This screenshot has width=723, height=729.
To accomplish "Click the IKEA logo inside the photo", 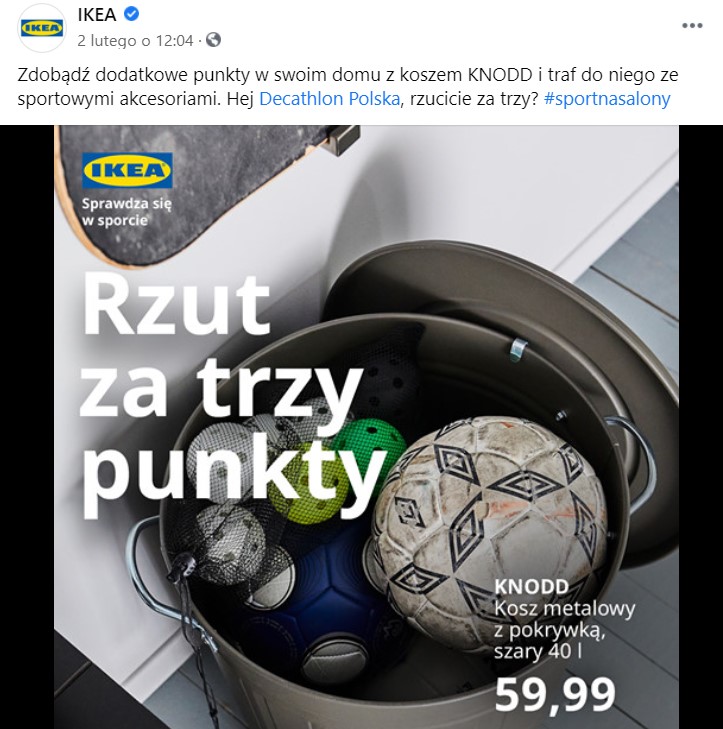I will [x=127, y=170].
